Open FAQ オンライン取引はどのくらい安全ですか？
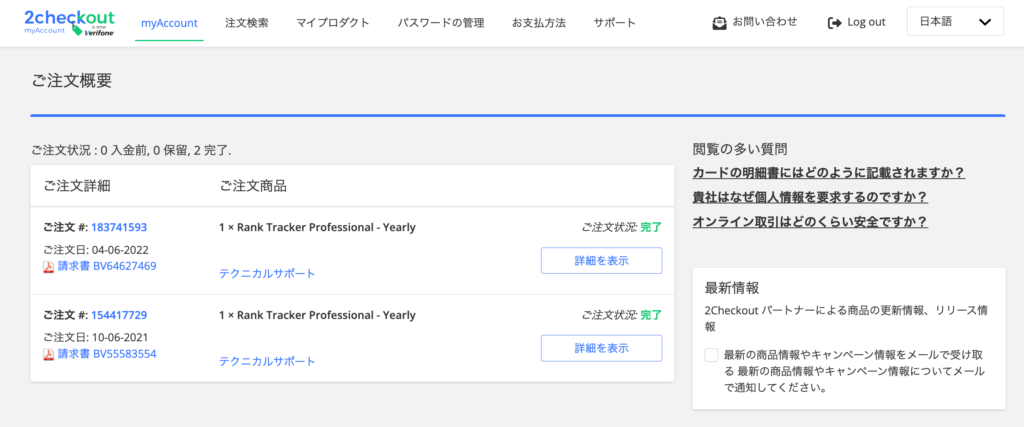Image resolution: width=1024 pixels, height=427 pixels. [x=810, y=222]
